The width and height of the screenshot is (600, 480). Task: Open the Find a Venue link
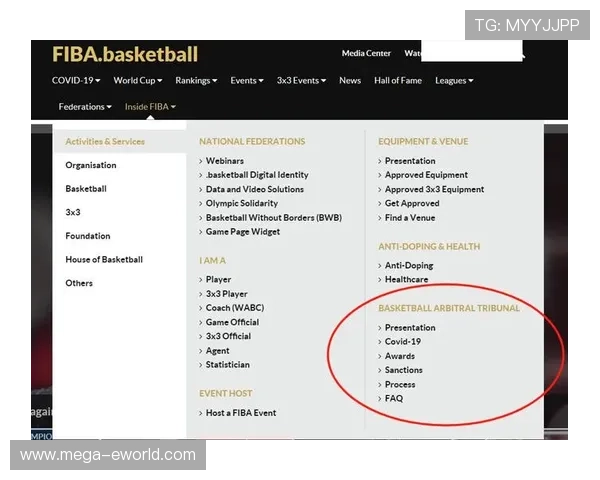[410, 218]
